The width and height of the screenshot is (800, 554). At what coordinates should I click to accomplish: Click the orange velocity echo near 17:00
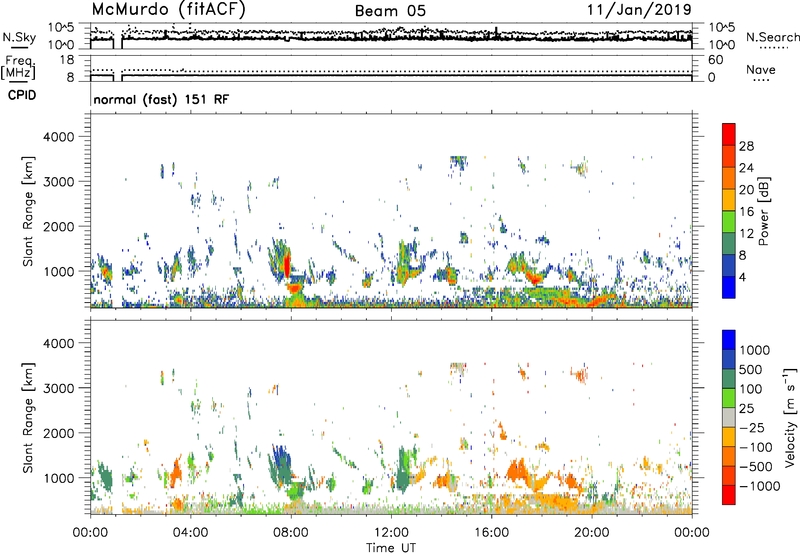click(x=517, y=471)
